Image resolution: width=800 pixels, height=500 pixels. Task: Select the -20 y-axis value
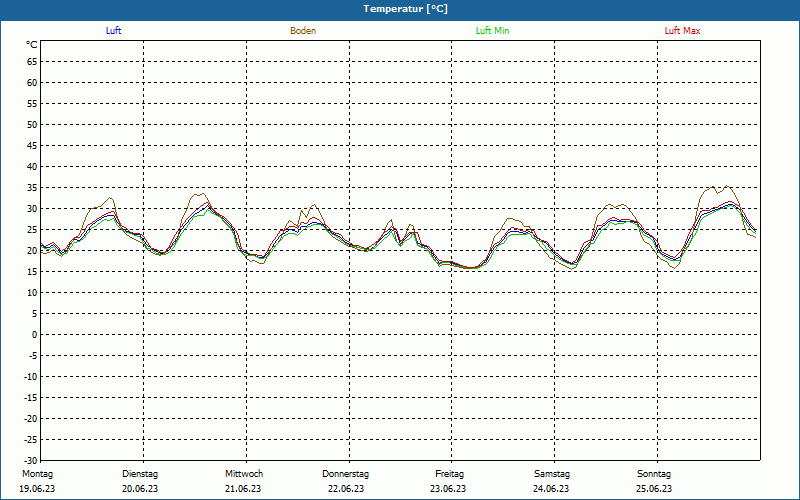pyautogui.click(x=31, y=419)
